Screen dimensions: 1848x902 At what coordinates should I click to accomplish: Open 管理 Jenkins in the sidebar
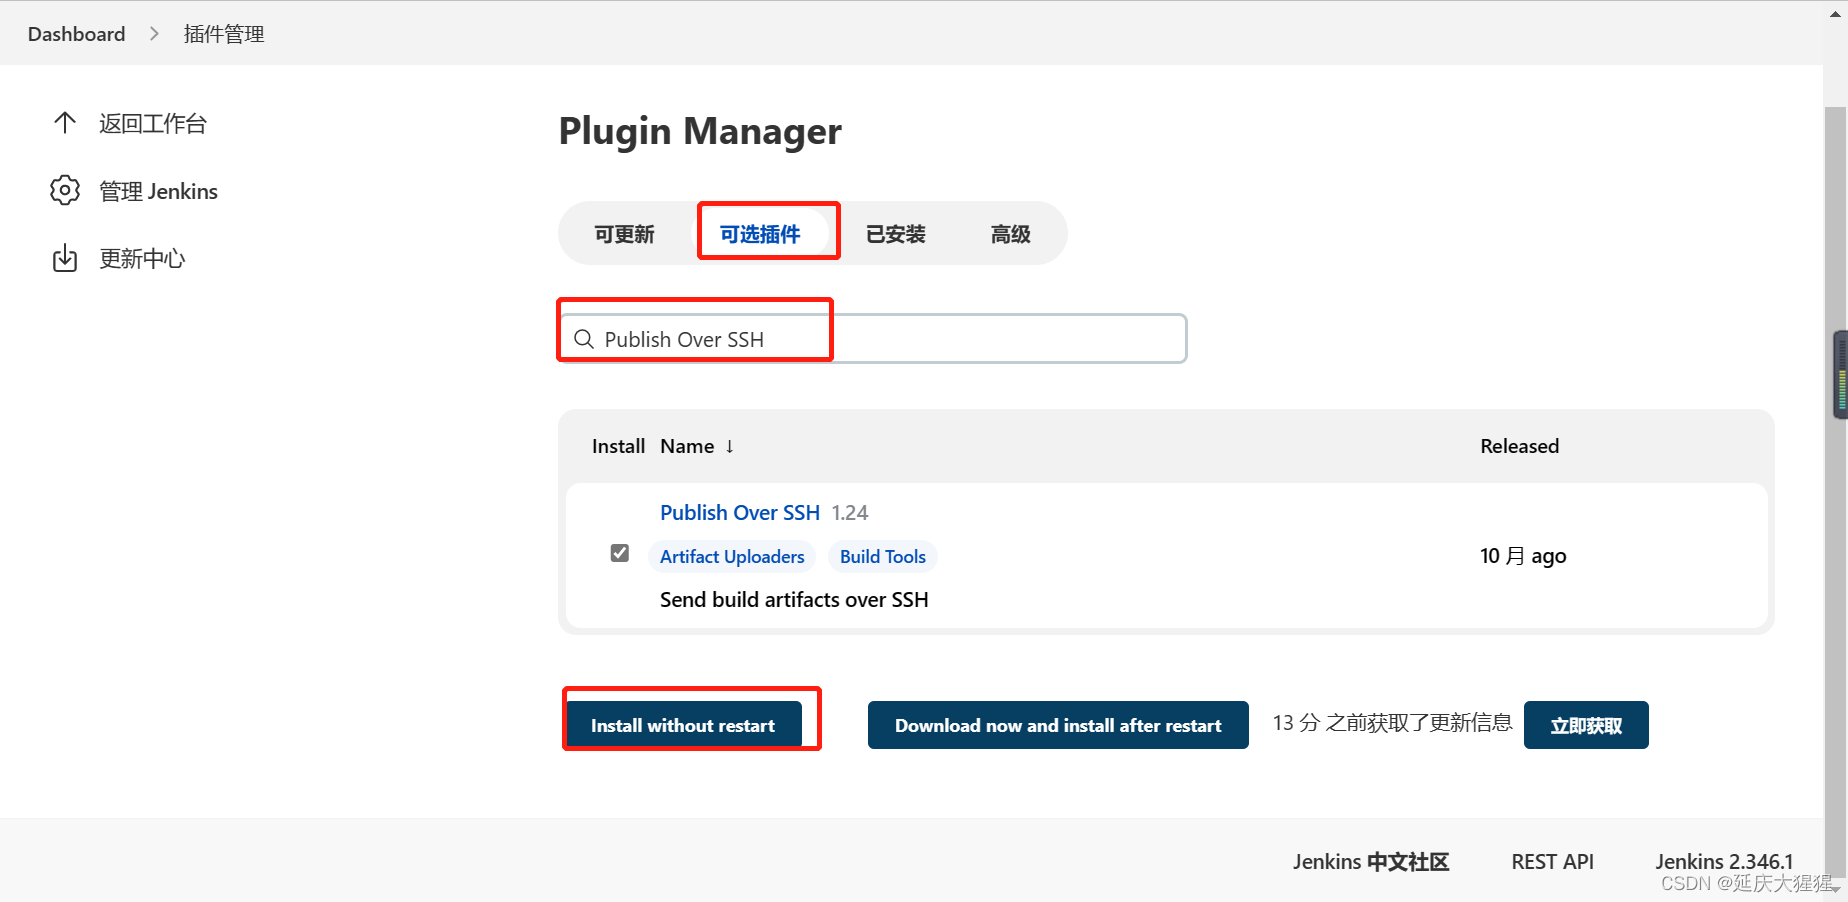tap(159, 191)
